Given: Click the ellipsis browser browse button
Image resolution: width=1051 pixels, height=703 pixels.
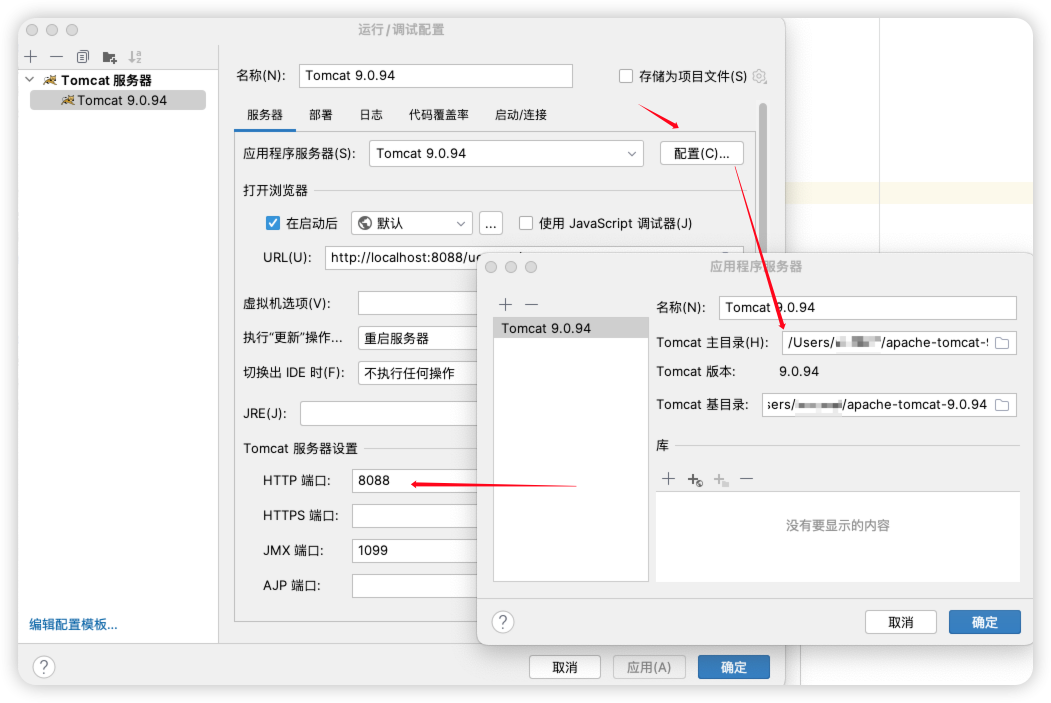Looking at the screenshot, I should point(491,223).
